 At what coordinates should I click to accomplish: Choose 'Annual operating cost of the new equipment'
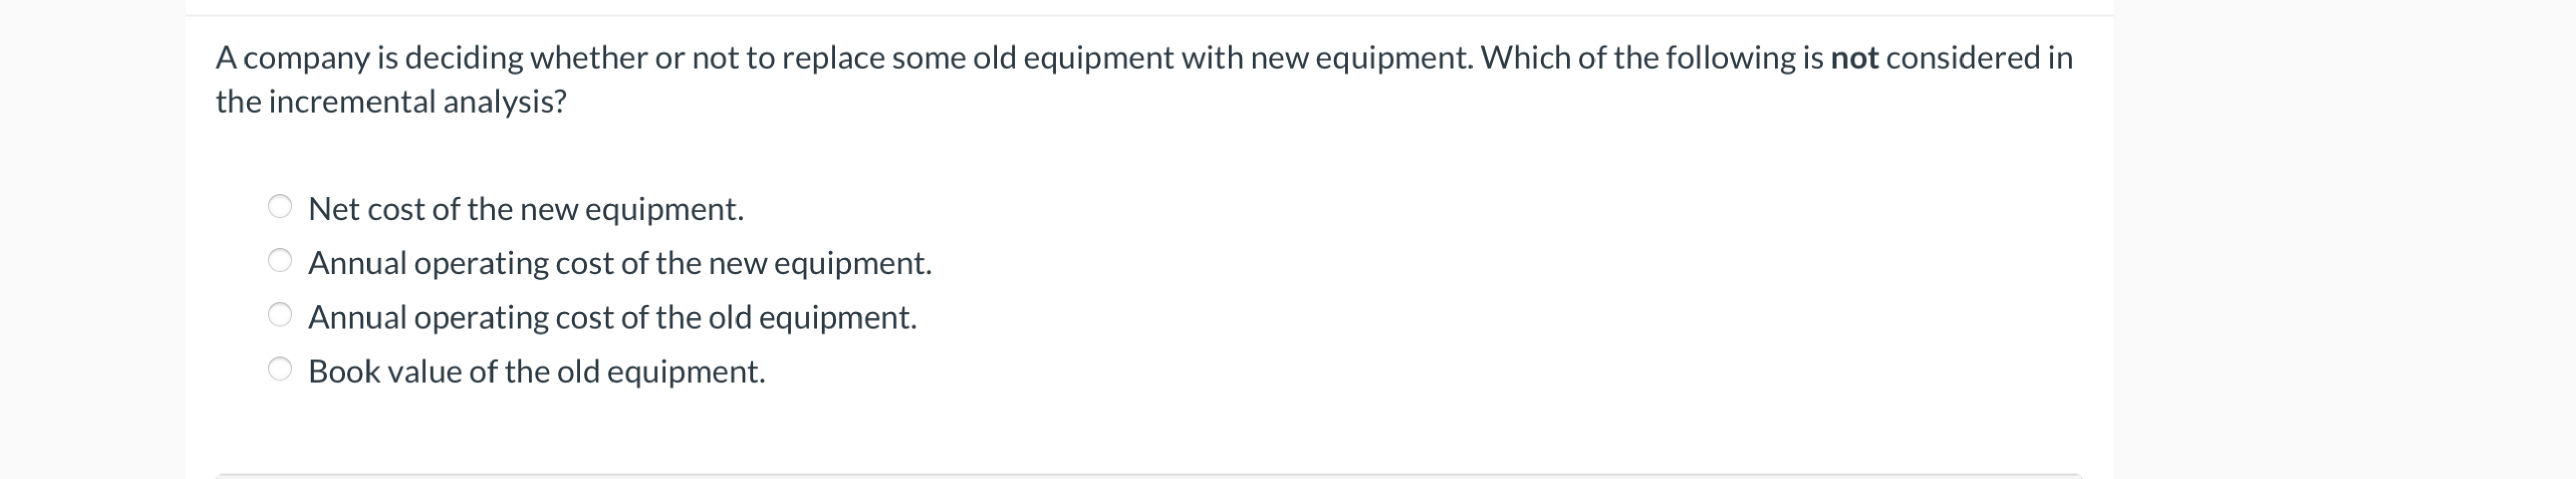[281, 261]
